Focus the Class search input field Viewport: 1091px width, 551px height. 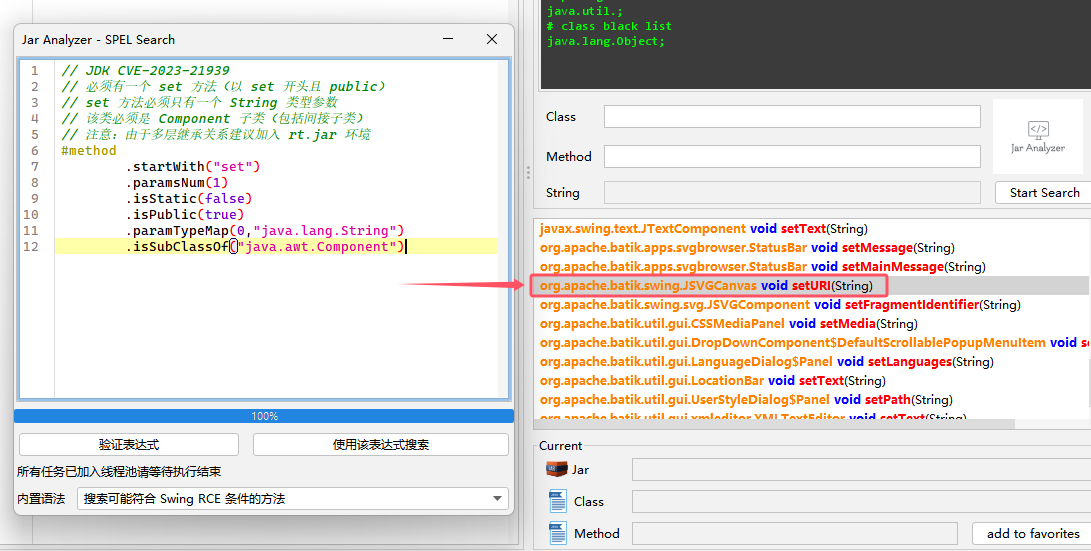click(792, 117)
